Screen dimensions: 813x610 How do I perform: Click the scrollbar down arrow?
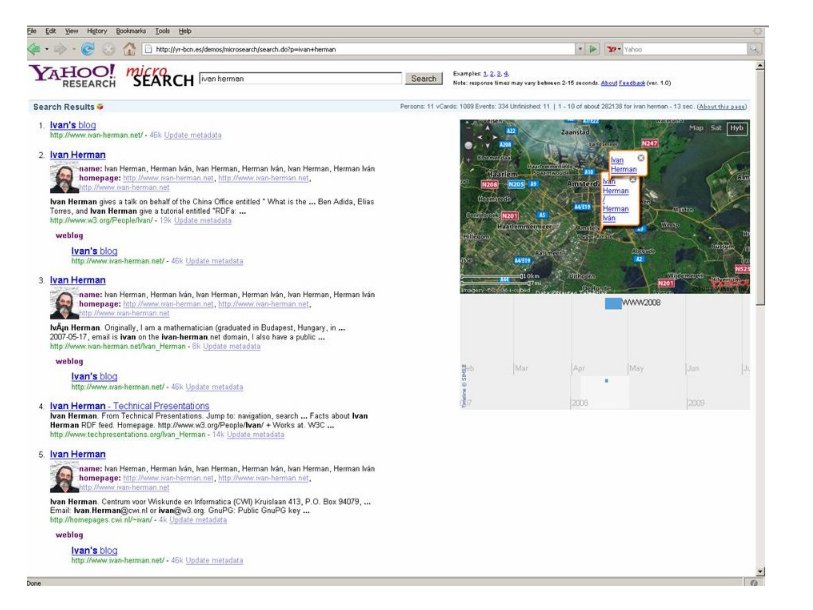760,571
